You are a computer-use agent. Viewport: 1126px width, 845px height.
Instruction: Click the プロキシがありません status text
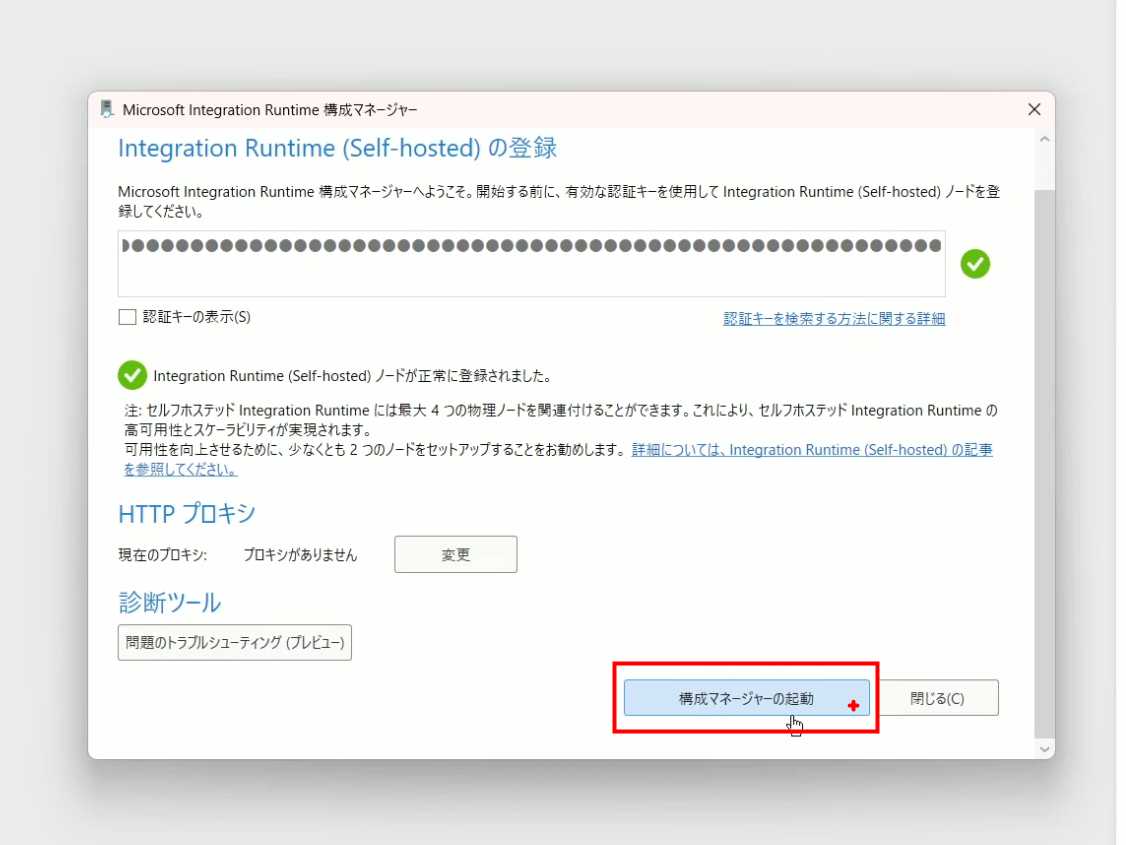(300, 555)
